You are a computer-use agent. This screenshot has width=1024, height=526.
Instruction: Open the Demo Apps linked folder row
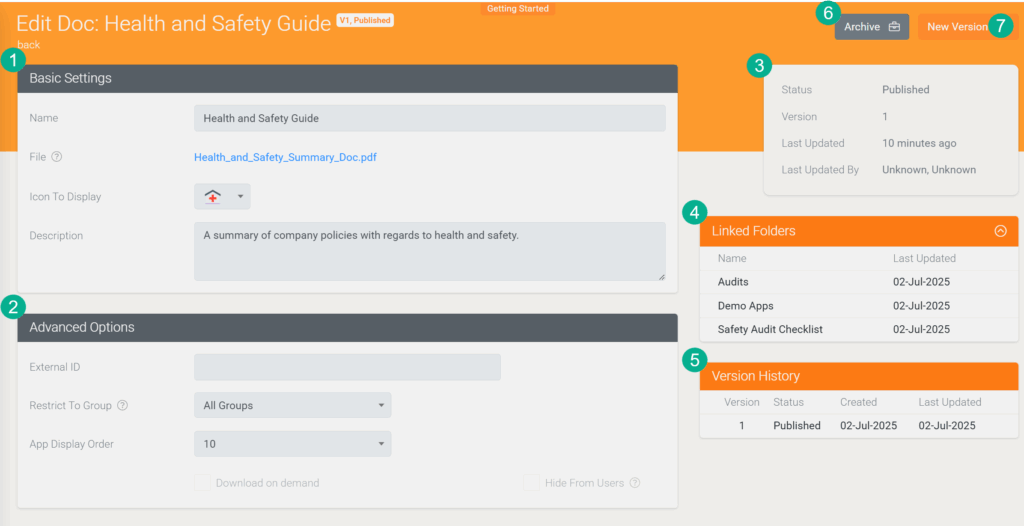[859, 306]
